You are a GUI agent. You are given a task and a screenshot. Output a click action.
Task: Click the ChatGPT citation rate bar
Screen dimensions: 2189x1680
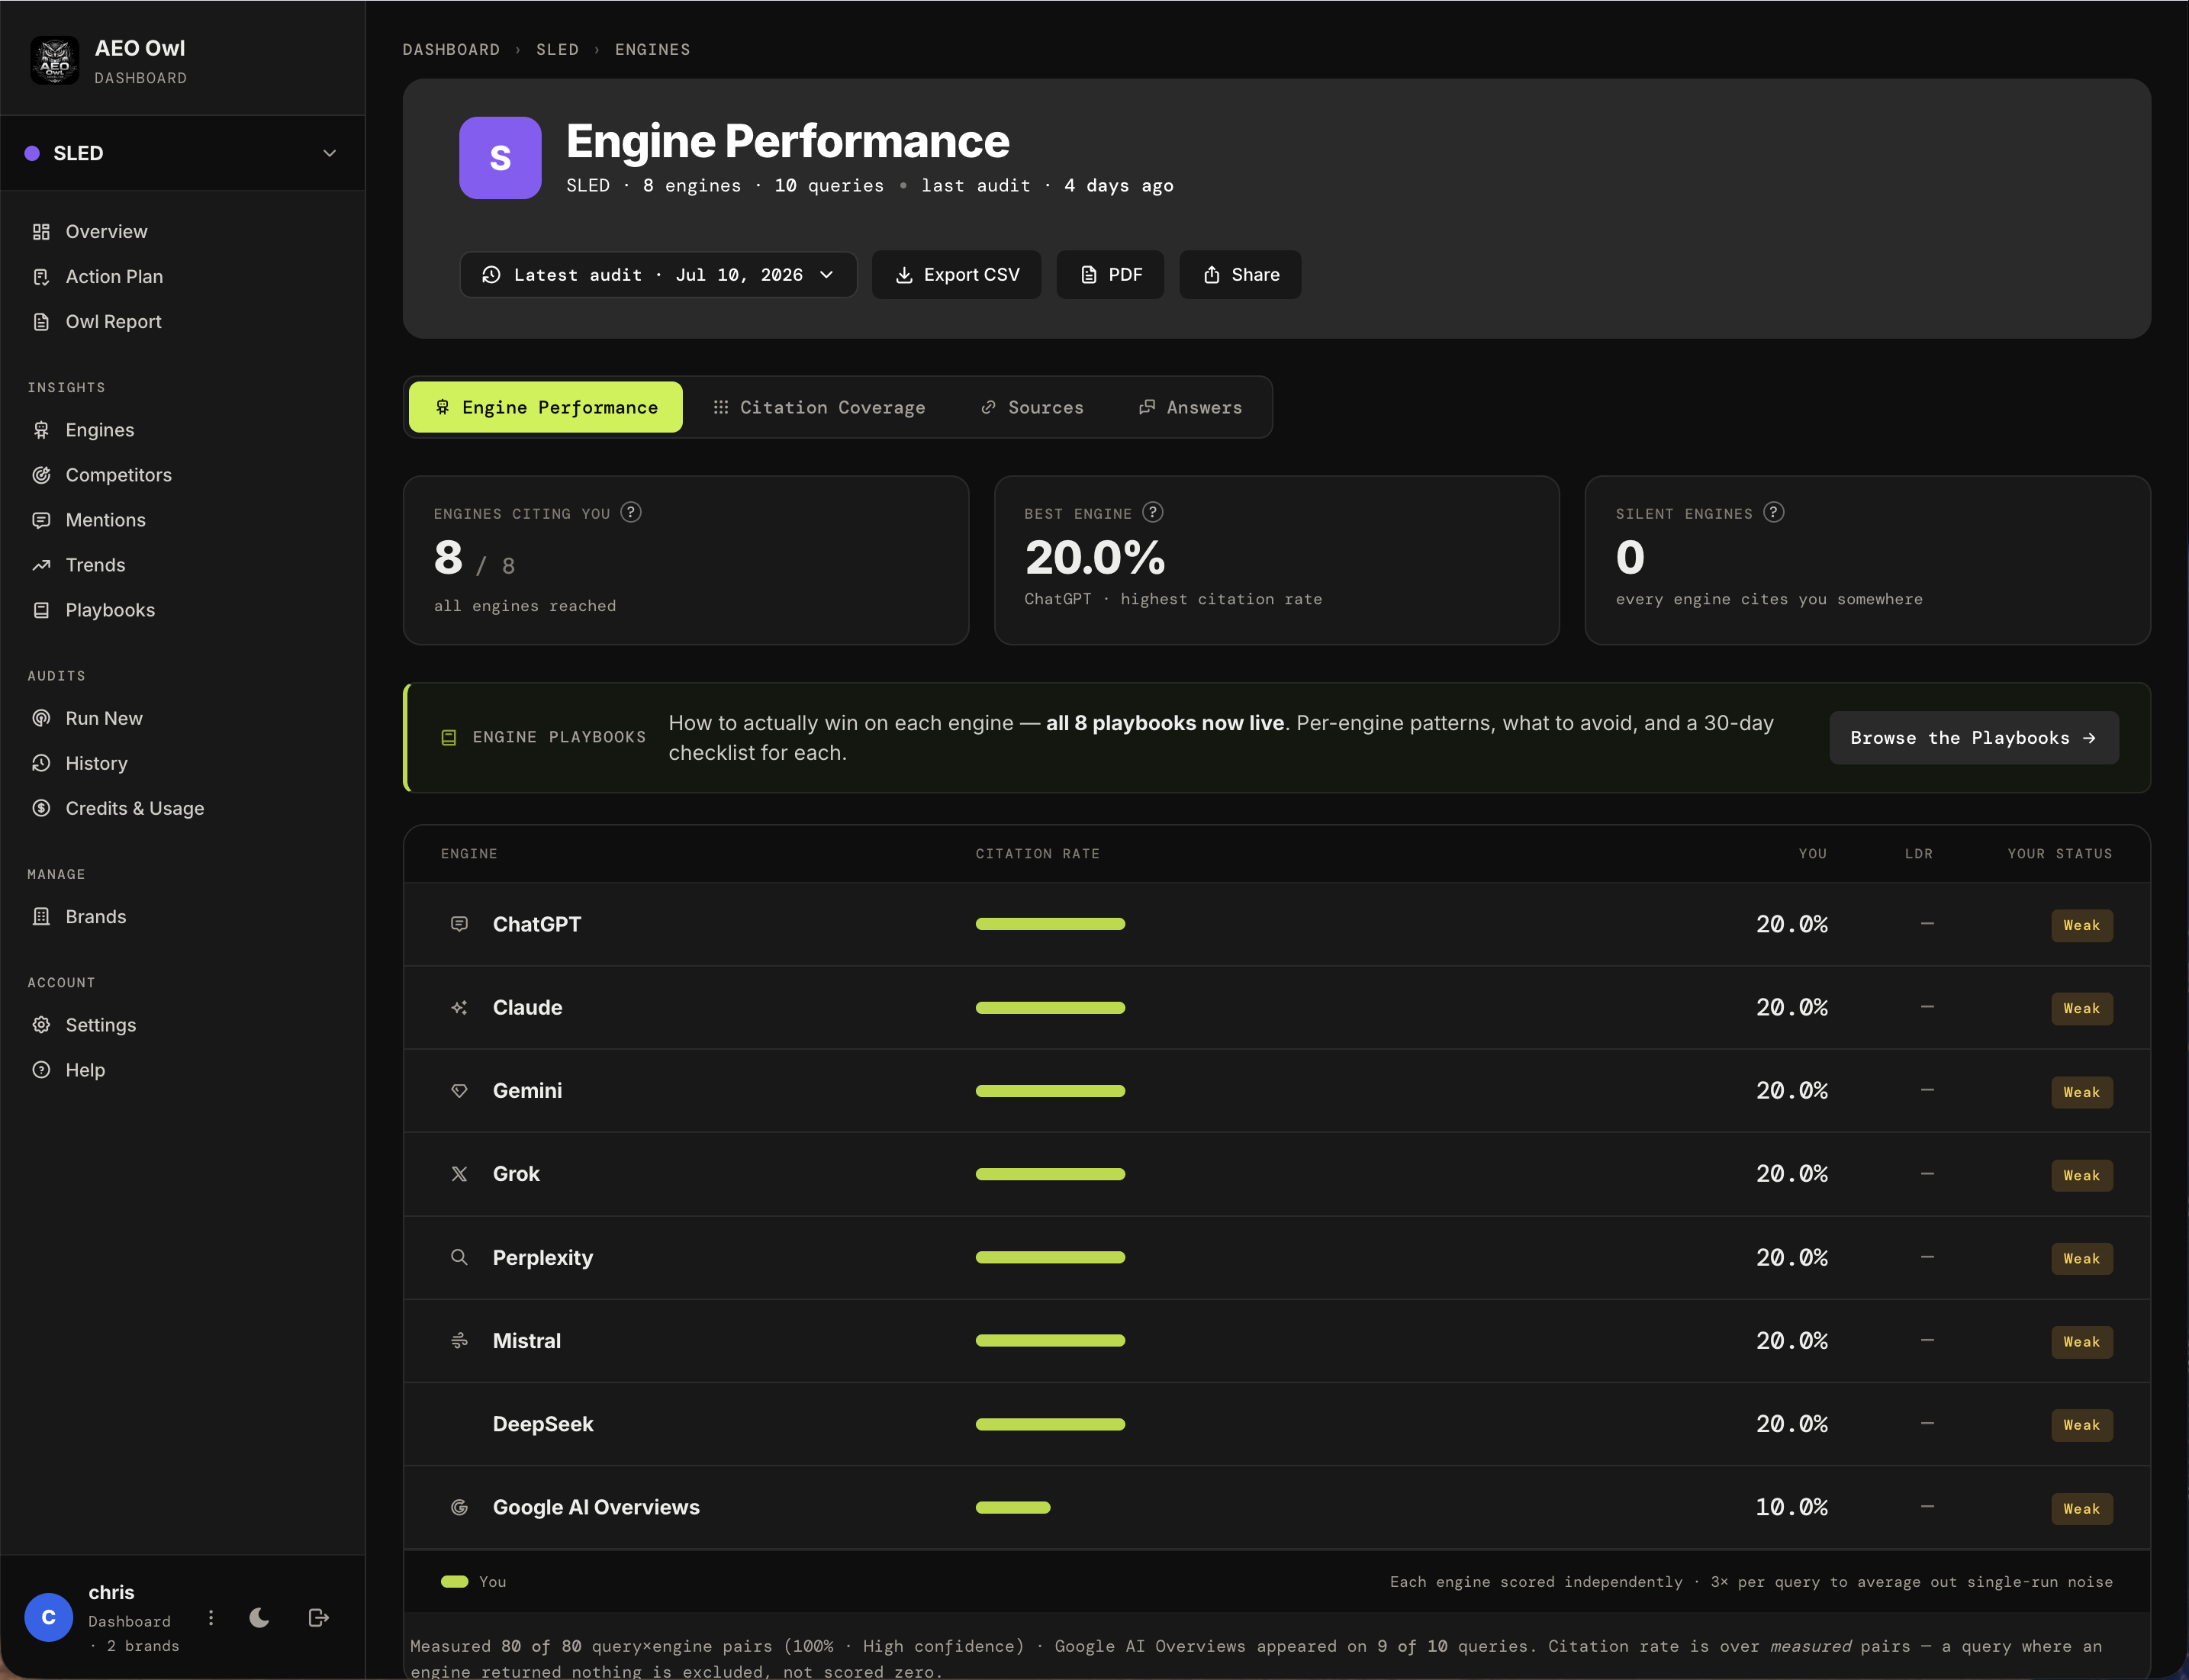point(1050,924)
